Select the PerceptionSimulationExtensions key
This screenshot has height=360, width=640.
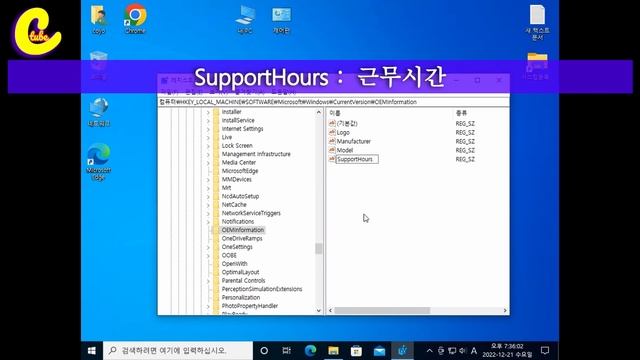(262, 289)
